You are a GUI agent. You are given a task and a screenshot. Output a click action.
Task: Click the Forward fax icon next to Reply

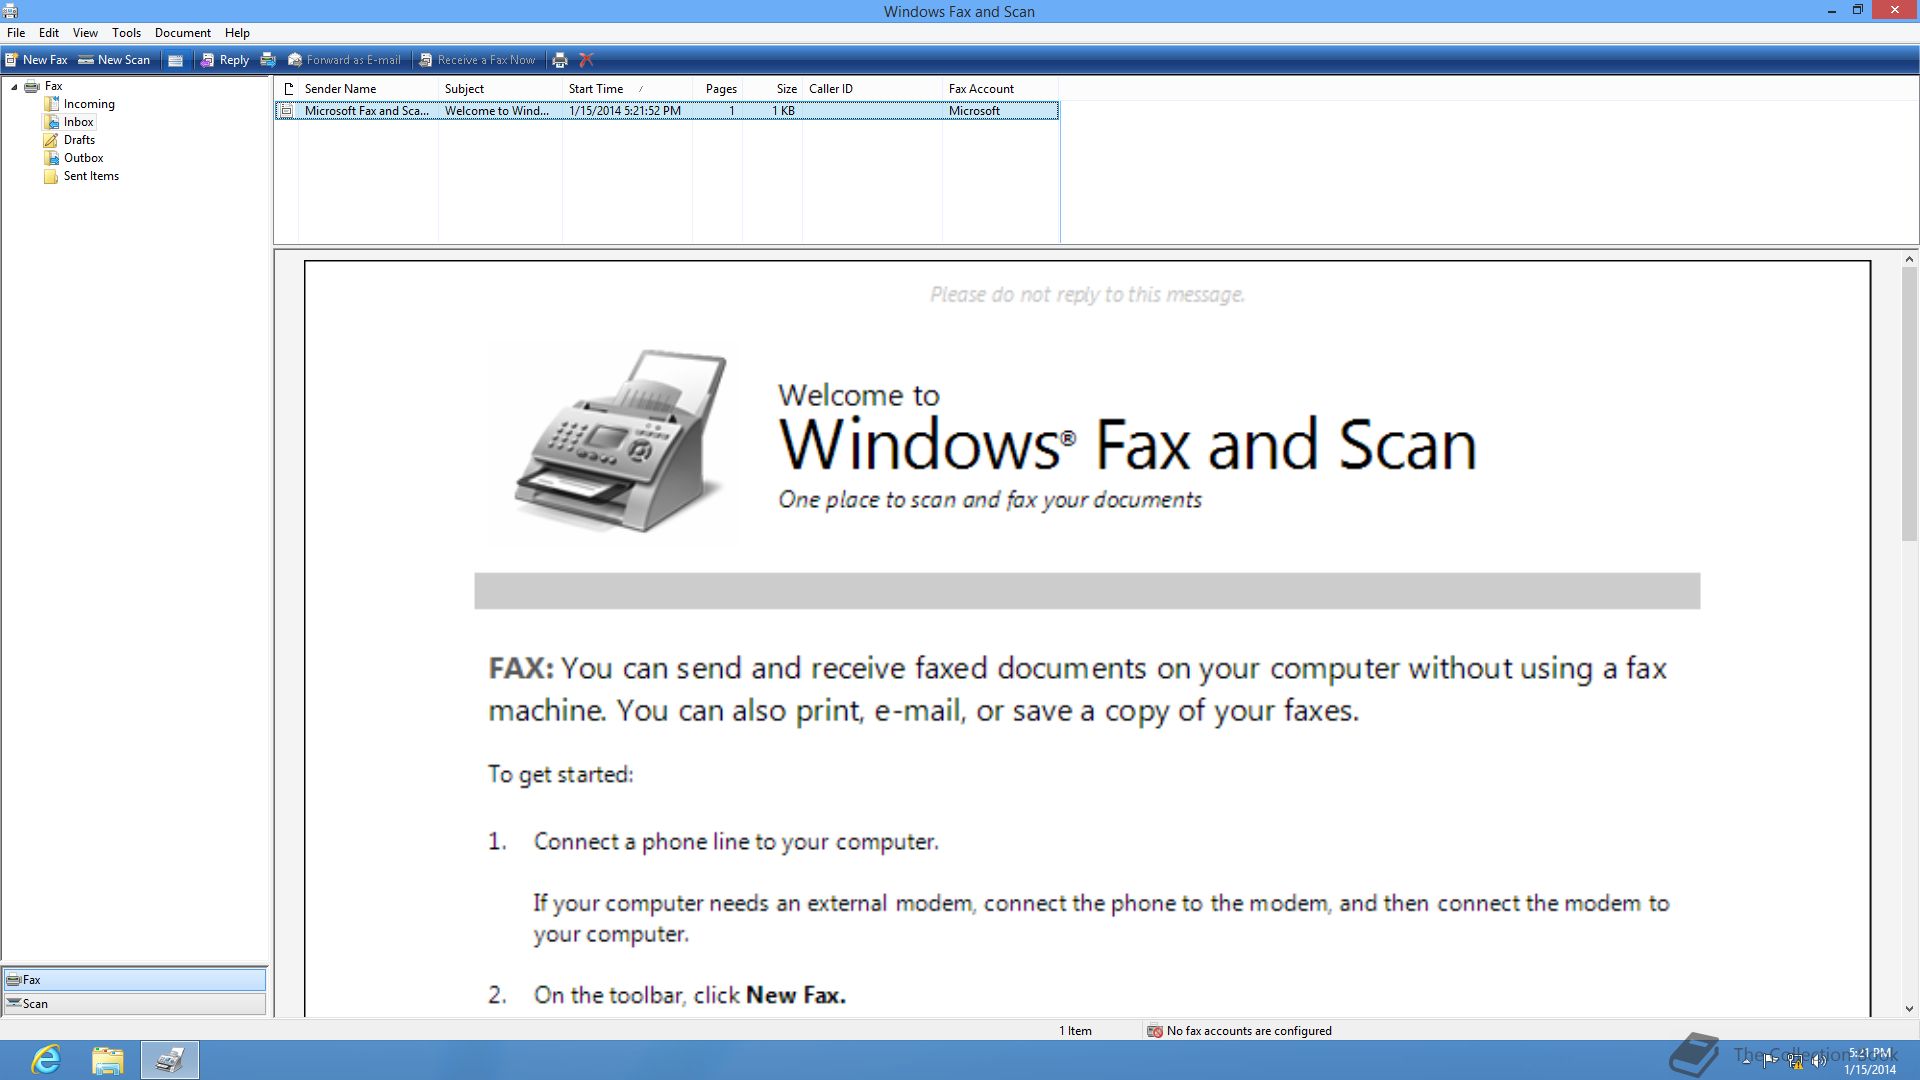(x=268, y=60)
